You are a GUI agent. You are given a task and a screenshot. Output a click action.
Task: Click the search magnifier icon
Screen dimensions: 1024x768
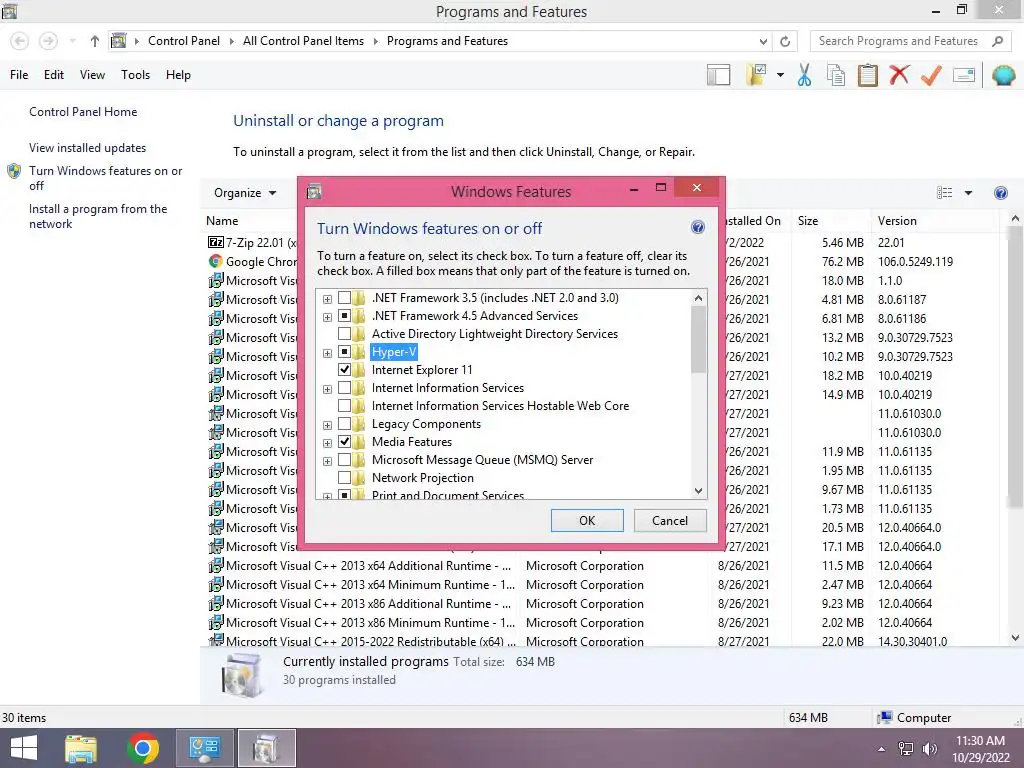pyautogui.click(x=997, y=41)
